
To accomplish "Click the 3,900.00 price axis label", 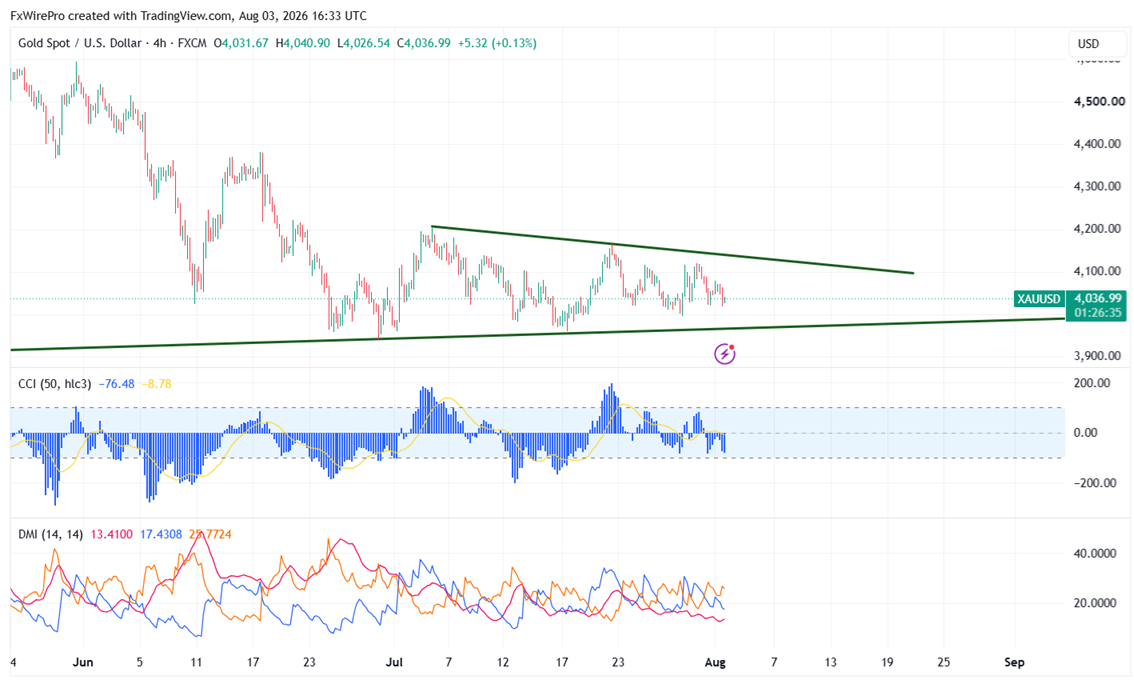I will 1099,356.
